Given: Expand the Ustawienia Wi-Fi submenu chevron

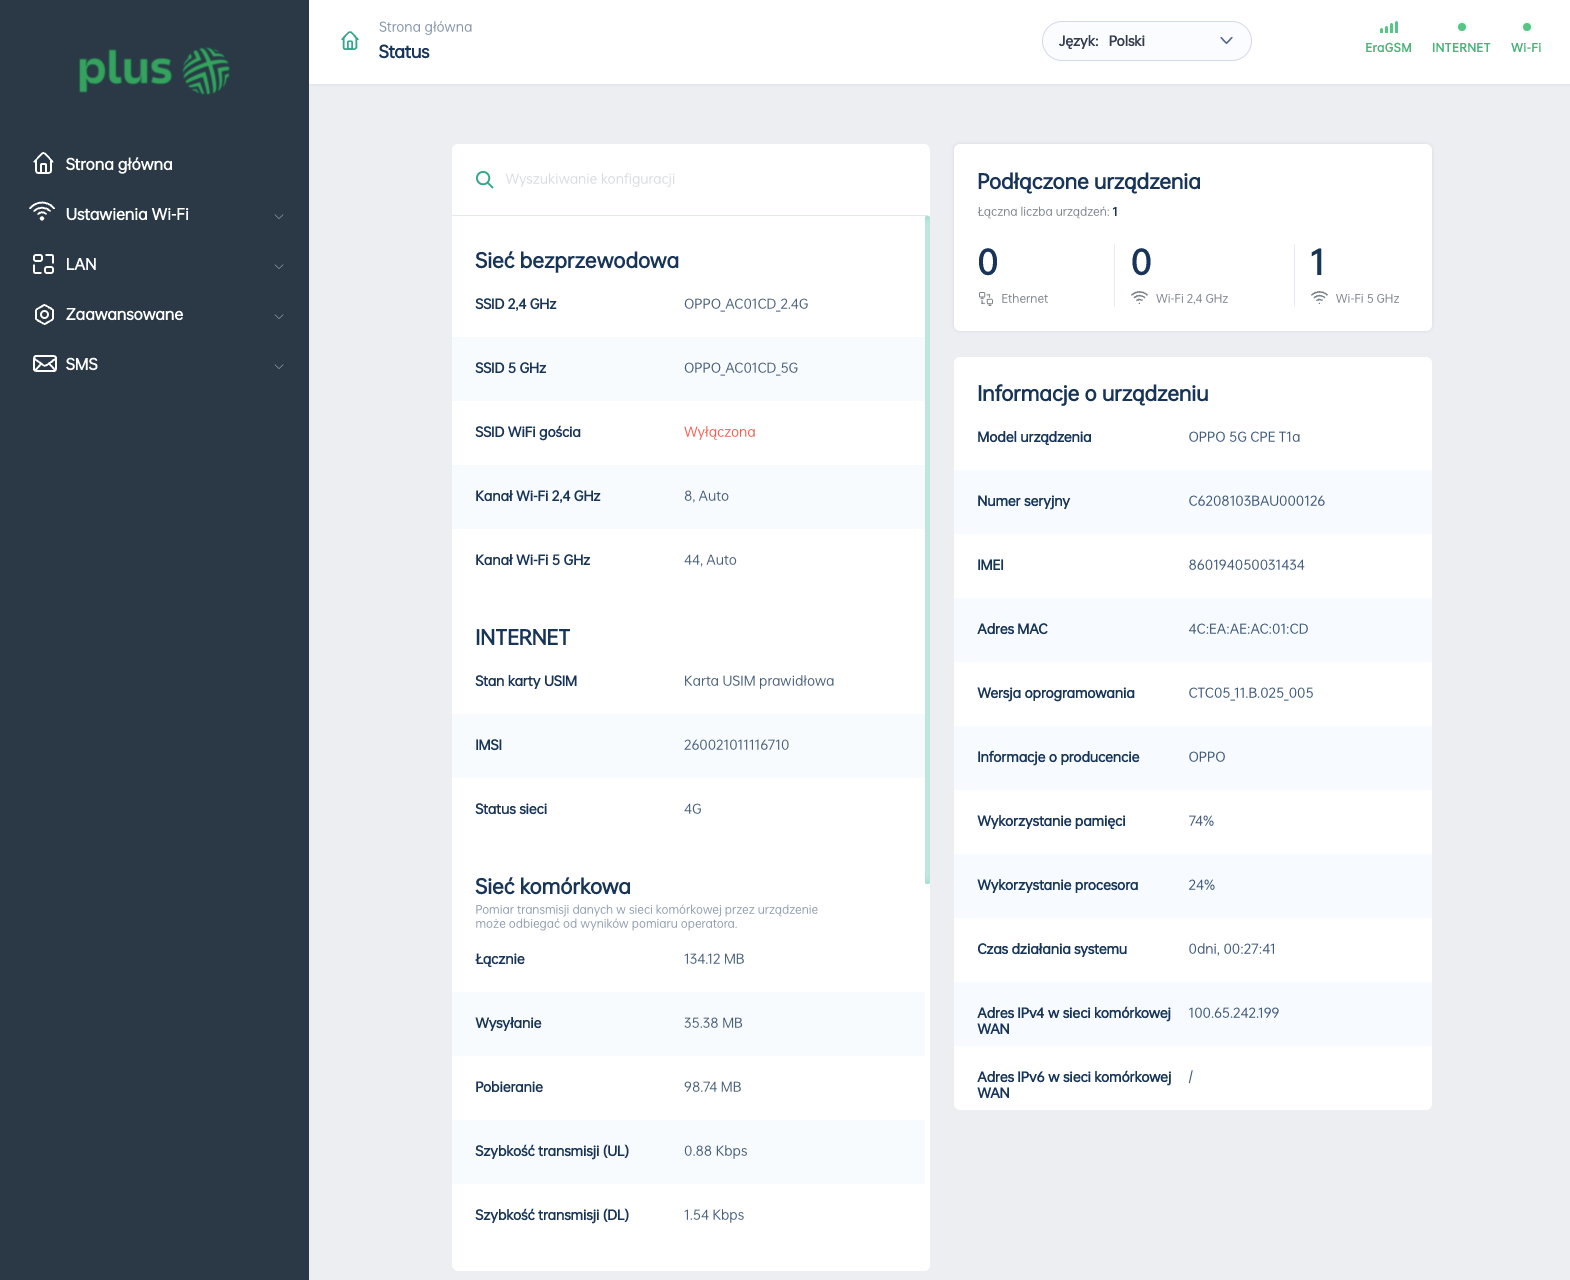Looking at the screenshot, I should pyautogui.click(x=279, y=216).
